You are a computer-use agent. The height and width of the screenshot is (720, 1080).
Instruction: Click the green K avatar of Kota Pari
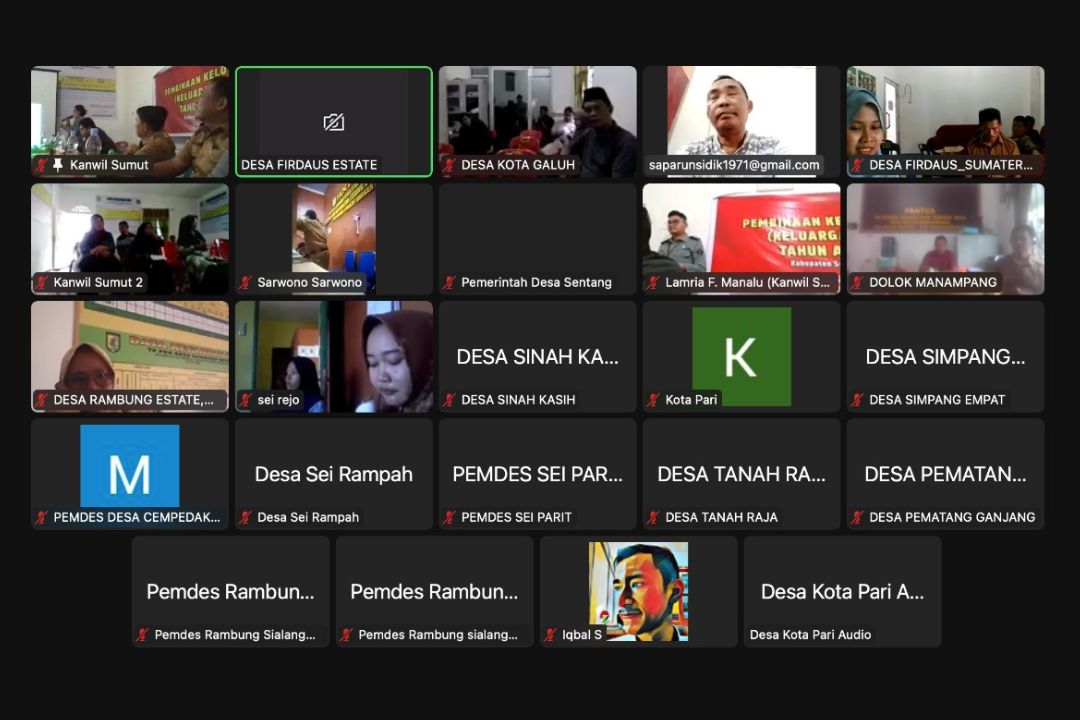741,356
